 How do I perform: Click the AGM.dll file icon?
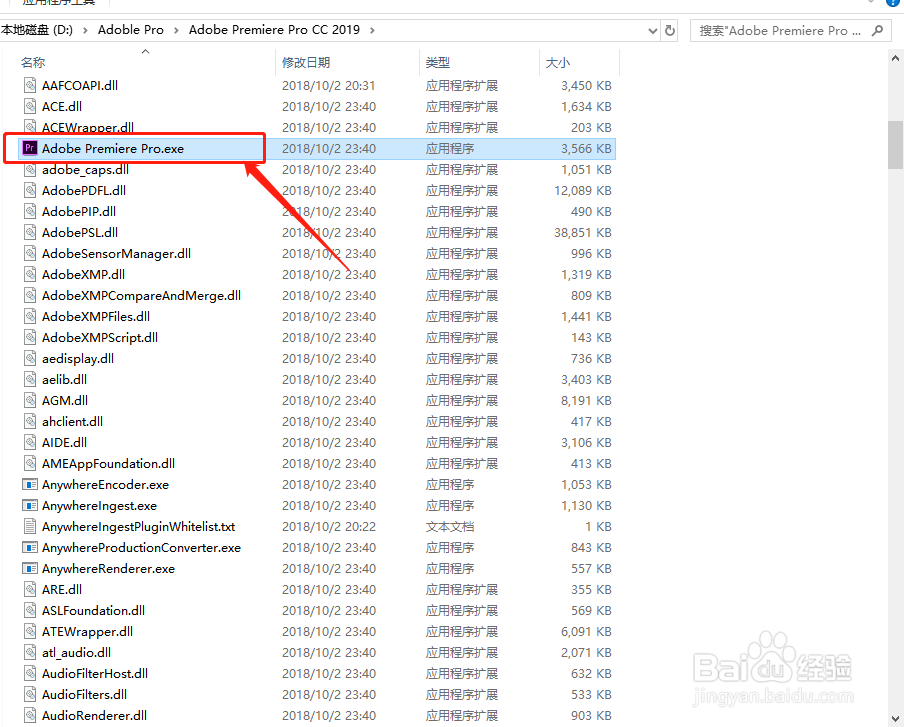point(30,400)
